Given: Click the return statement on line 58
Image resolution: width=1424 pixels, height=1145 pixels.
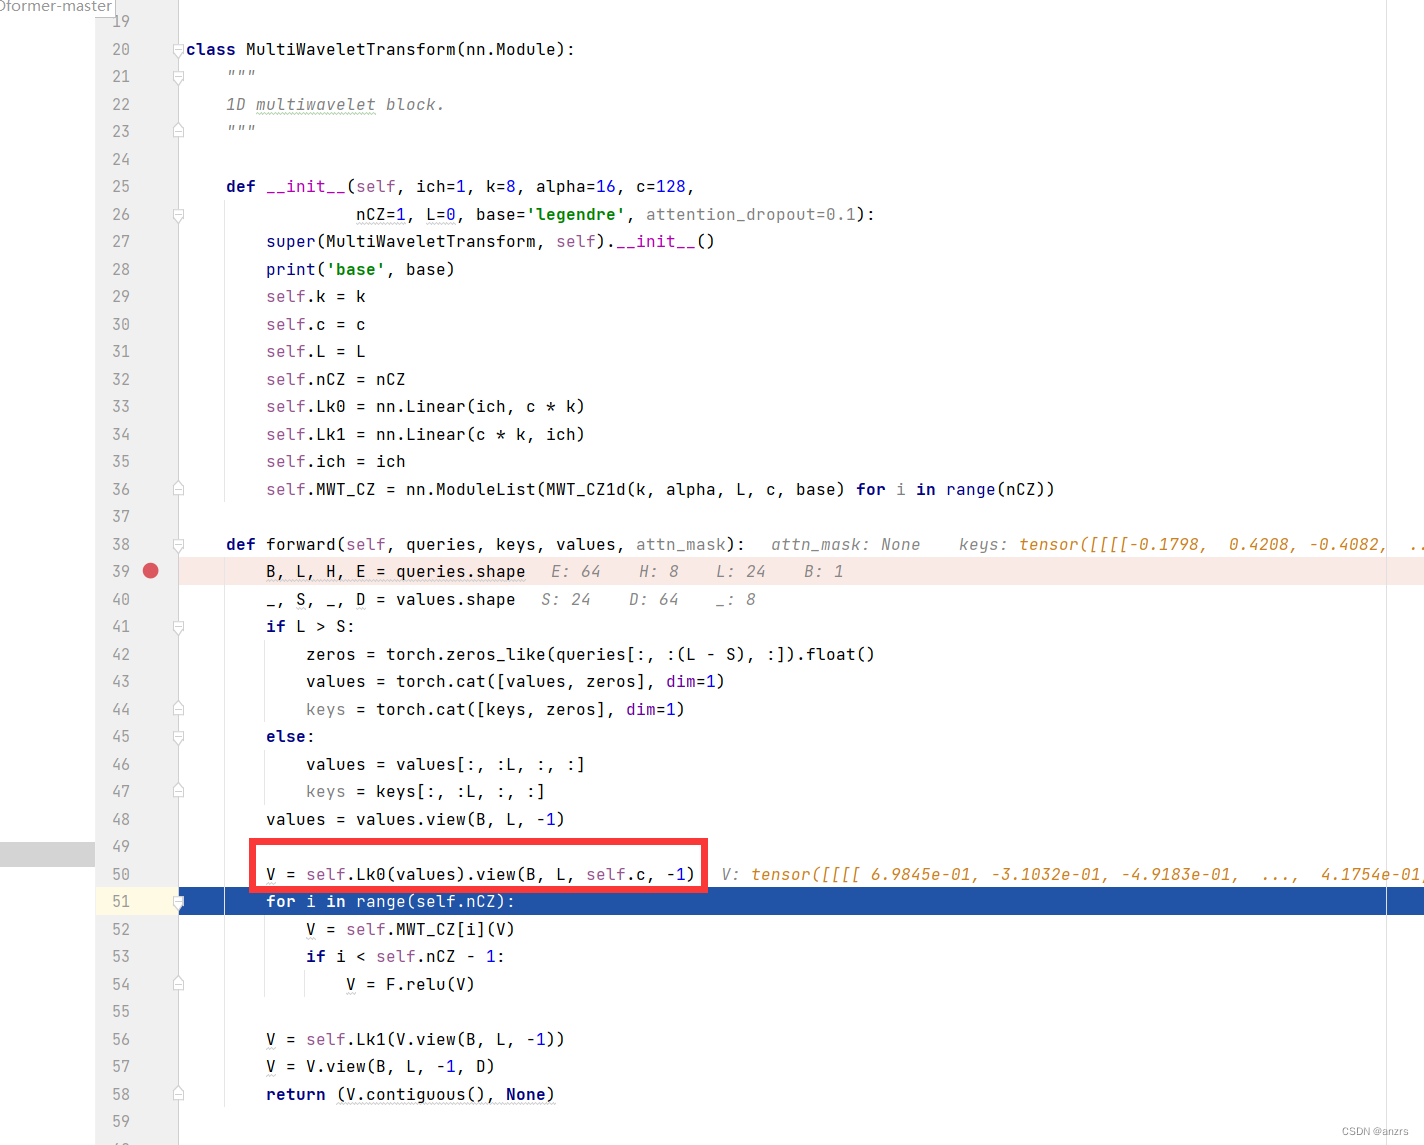Looking at the screenshot, I should 411,1094.
